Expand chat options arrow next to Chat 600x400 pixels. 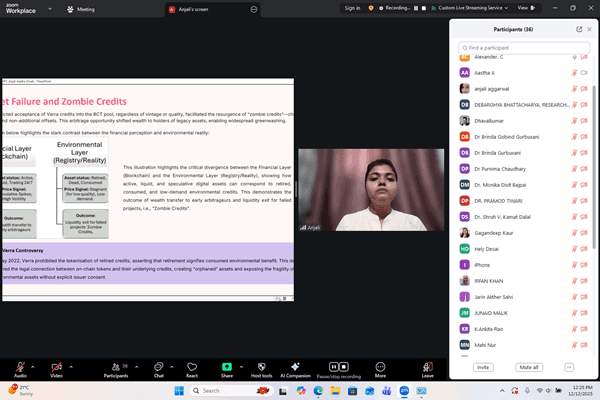(x=172, y=367)
